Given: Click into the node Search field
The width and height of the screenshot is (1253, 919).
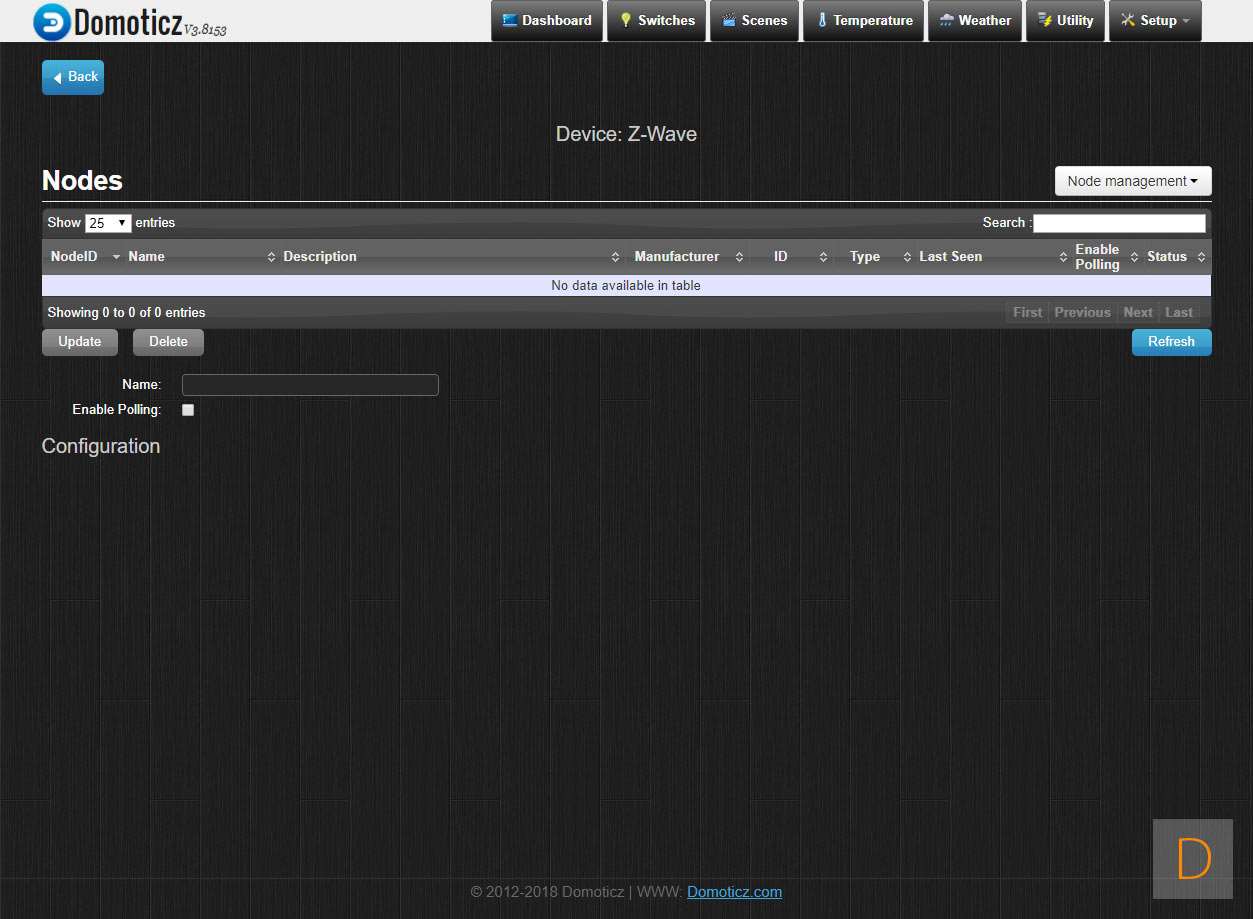Looking at the screenshot, I should point(1119,223).
